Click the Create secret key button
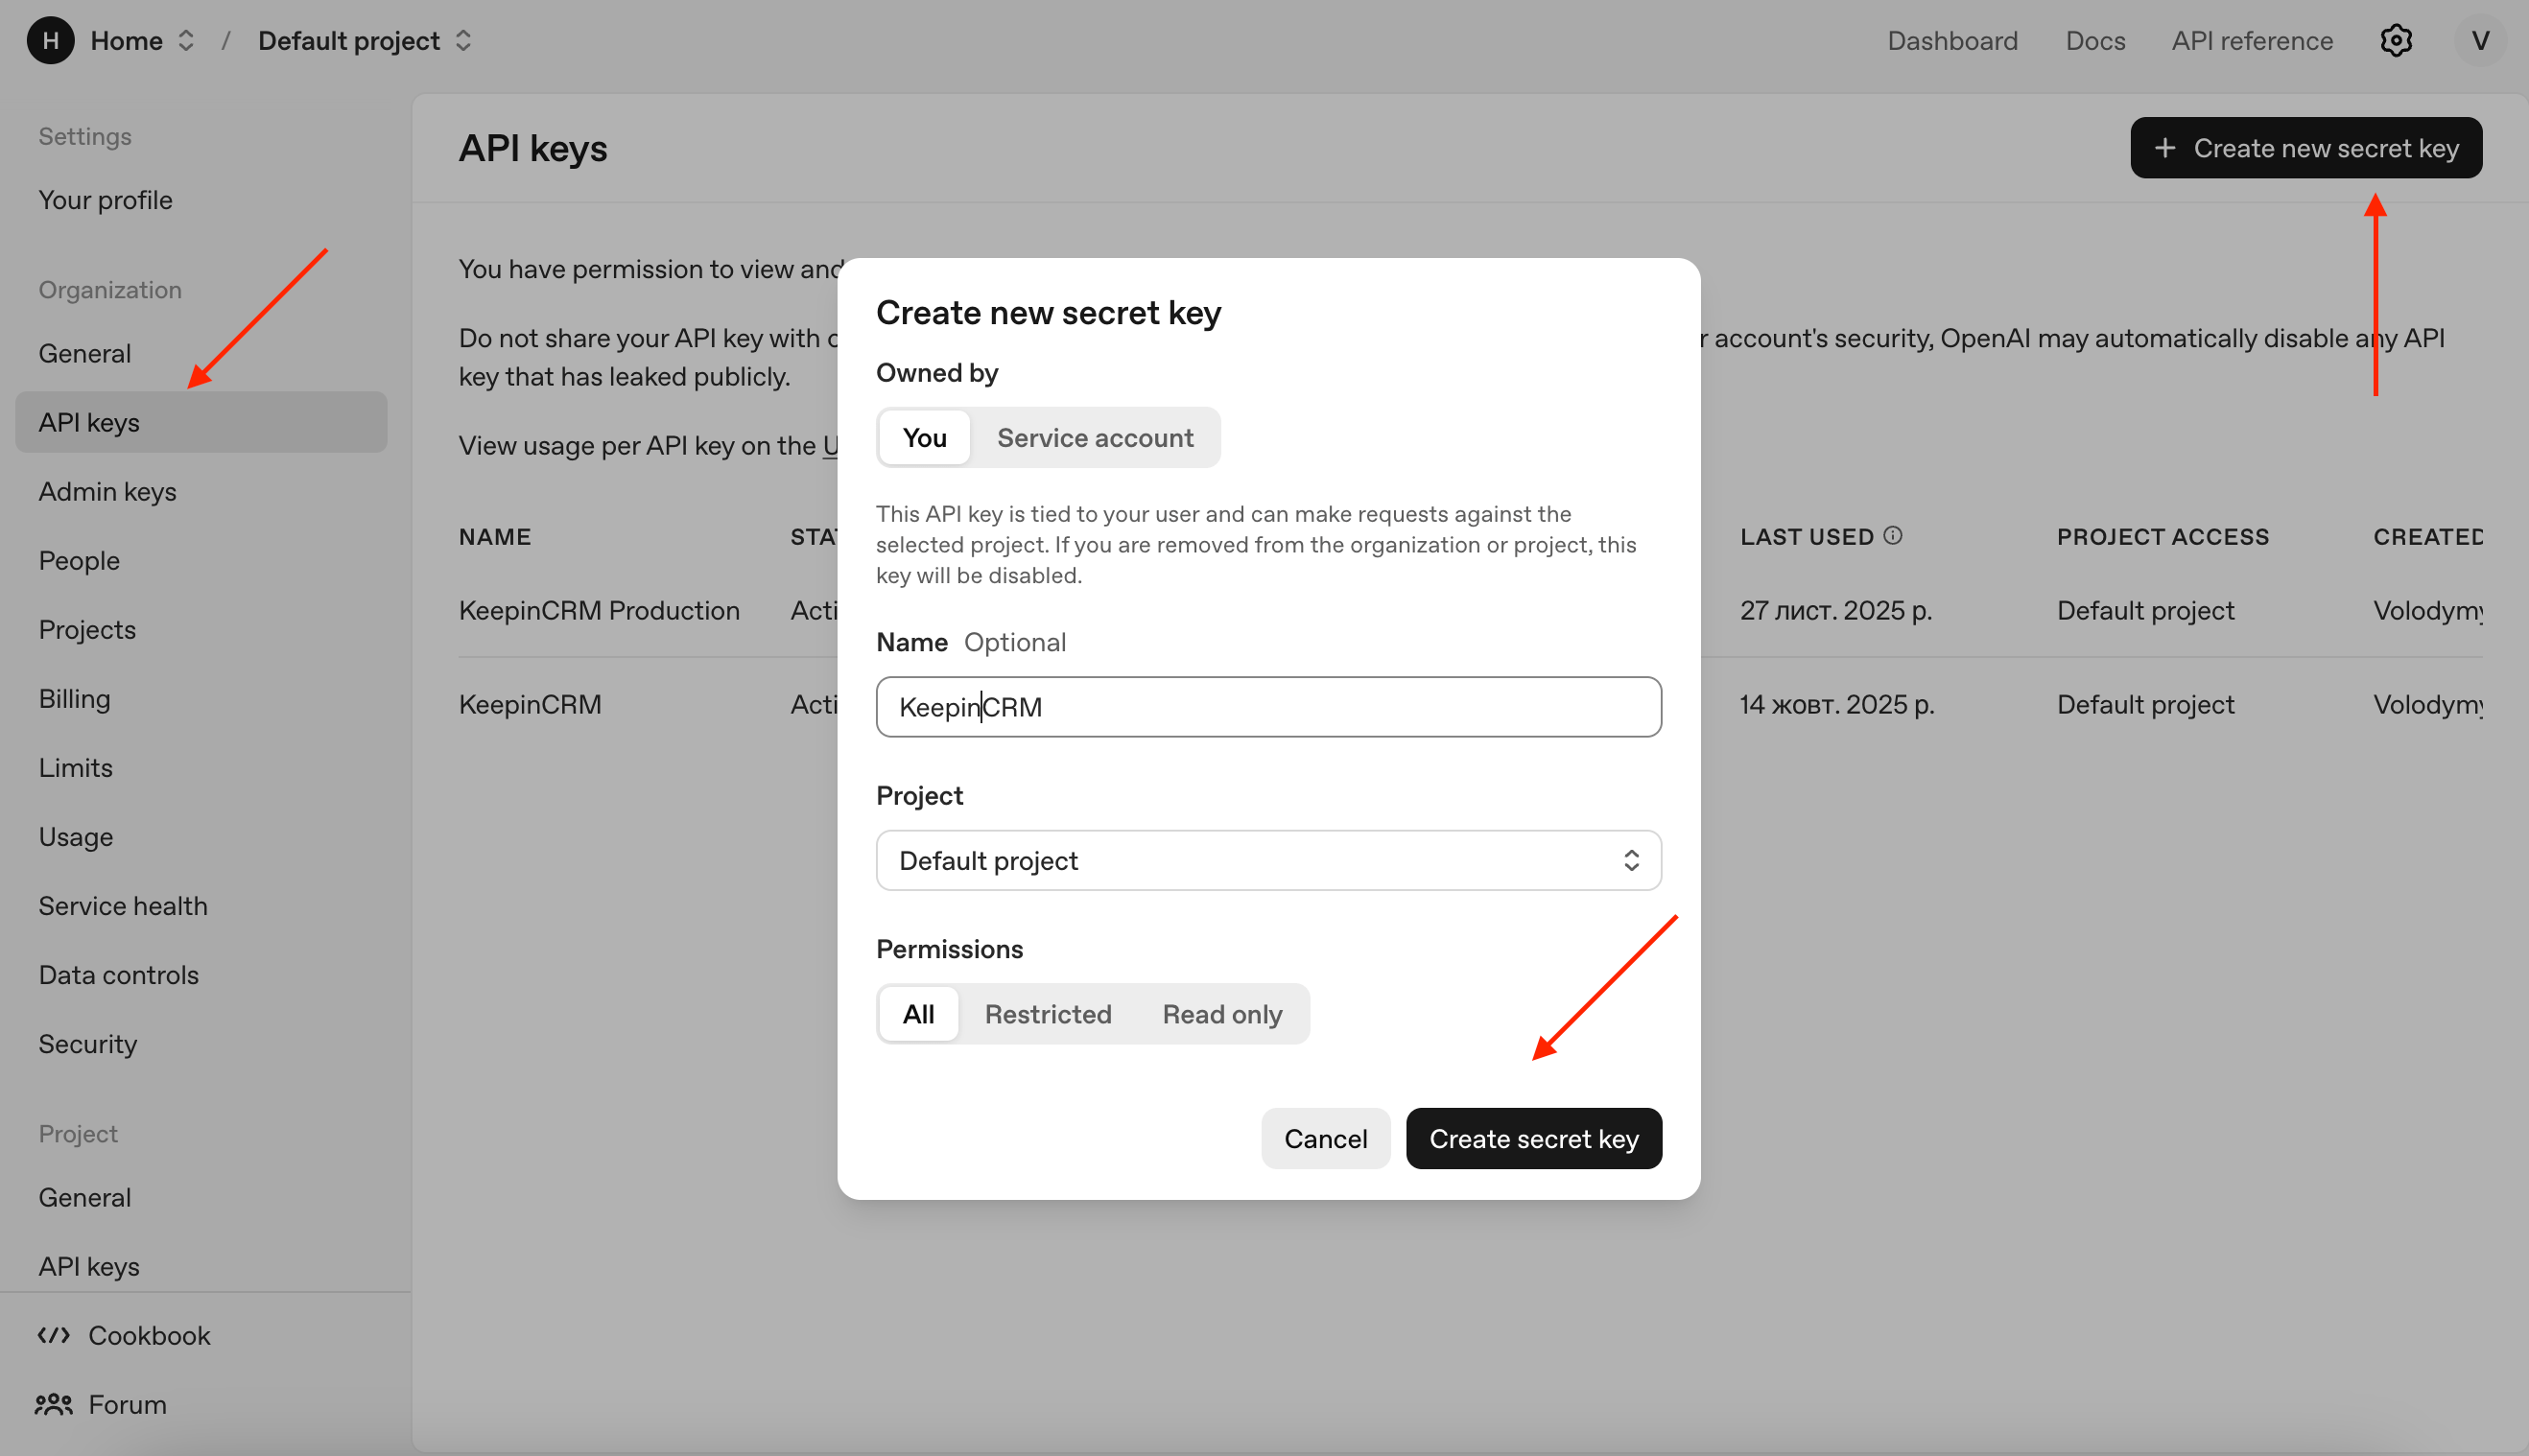 click(x=1534, y=1138)
